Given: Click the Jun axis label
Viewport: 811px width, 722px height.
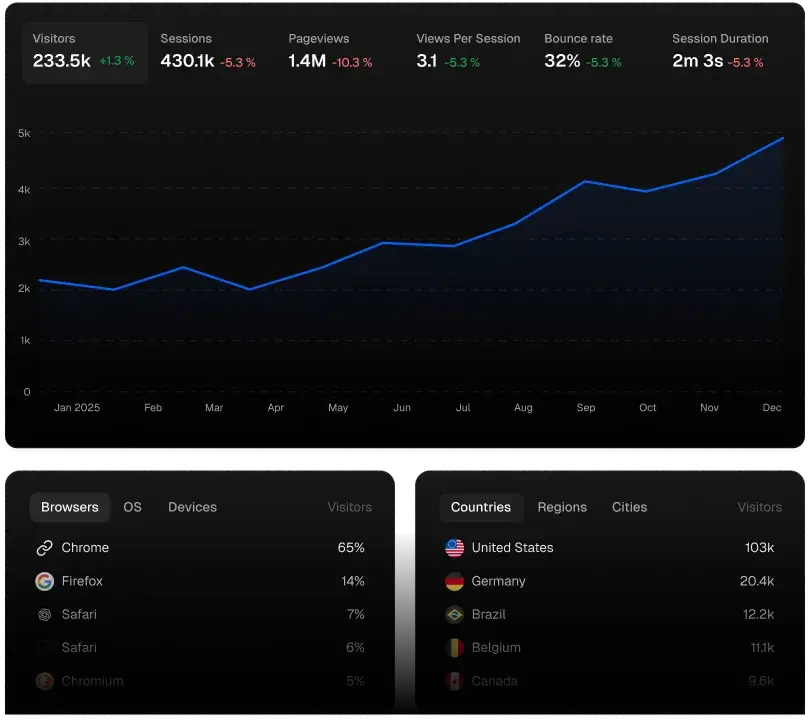Looking at the screenshot, I should [x=402, y=408].
